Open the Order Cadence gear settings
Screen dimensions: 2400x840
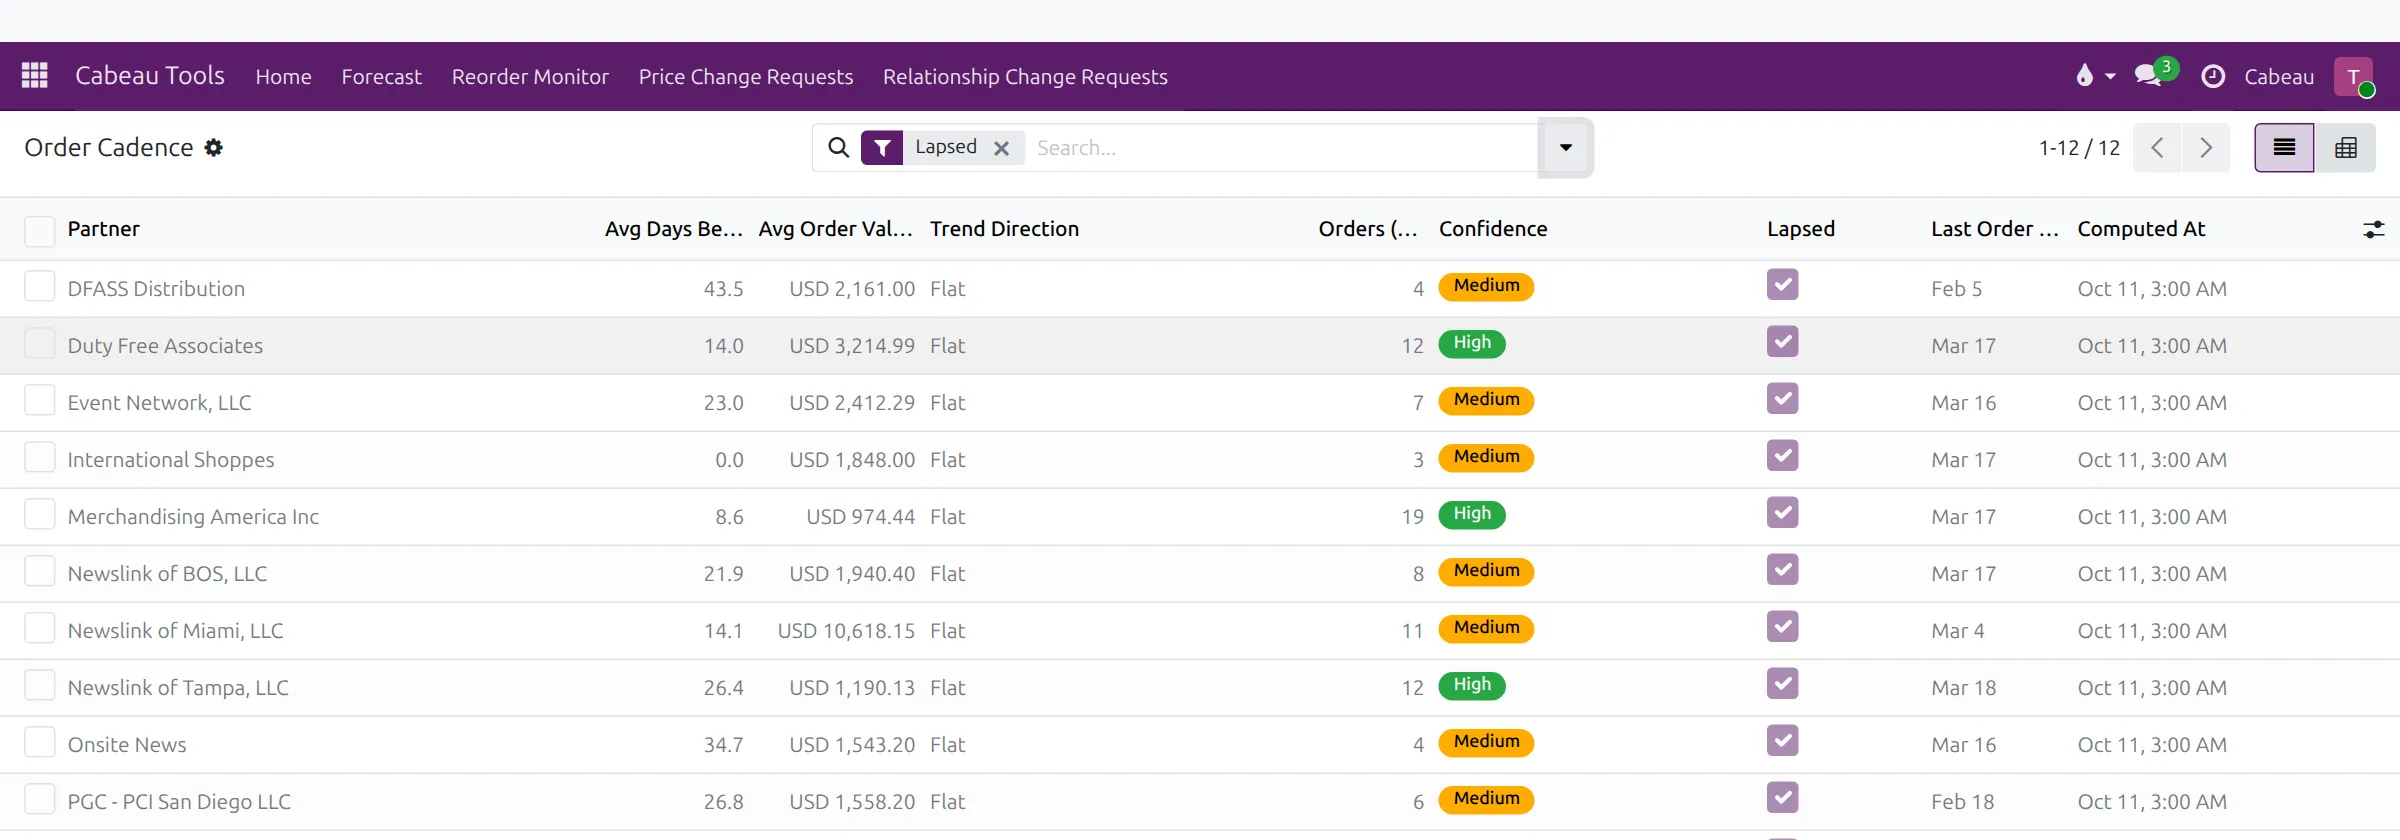pos(213,148)
